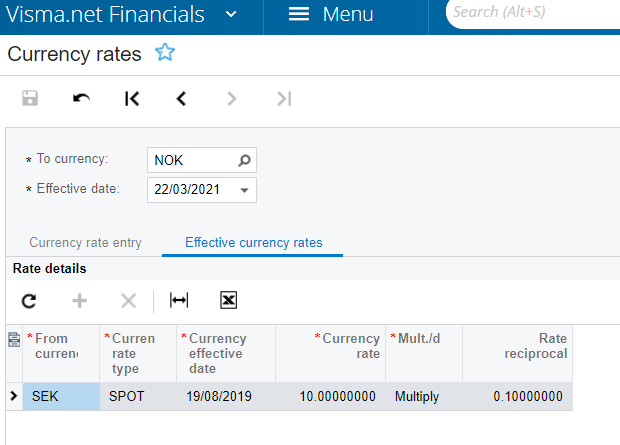620x445 pixels.
Task: Fit columns to width icon
Action: (179, 300)
